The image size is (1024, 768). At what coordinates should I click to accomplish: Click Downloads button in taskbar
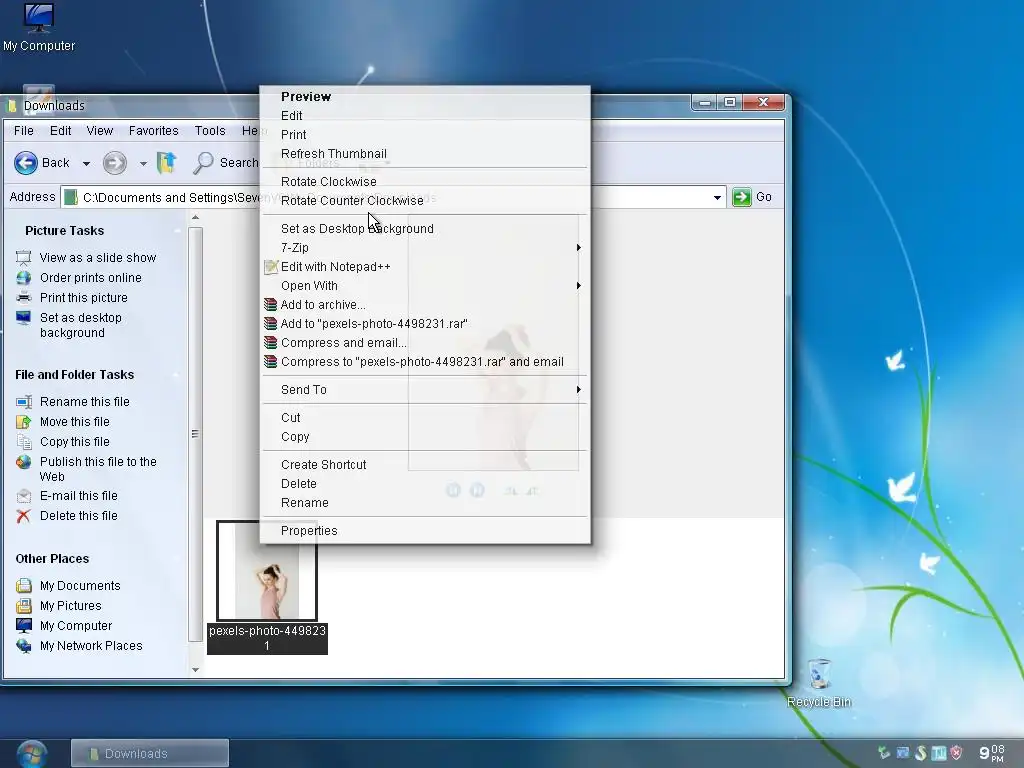point(150,754)
